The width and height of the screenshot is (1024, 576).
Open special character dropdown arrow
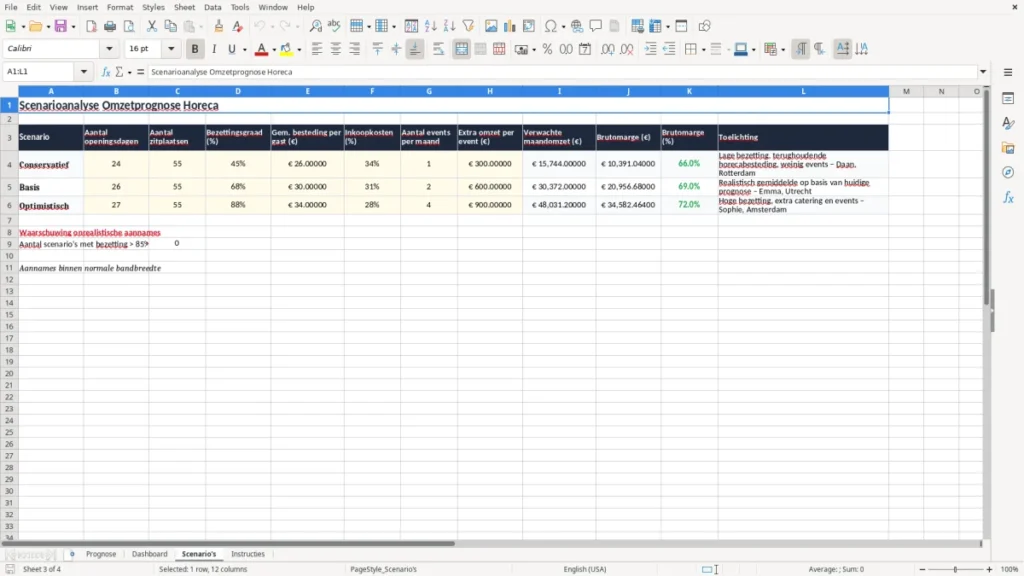[563, 27]
